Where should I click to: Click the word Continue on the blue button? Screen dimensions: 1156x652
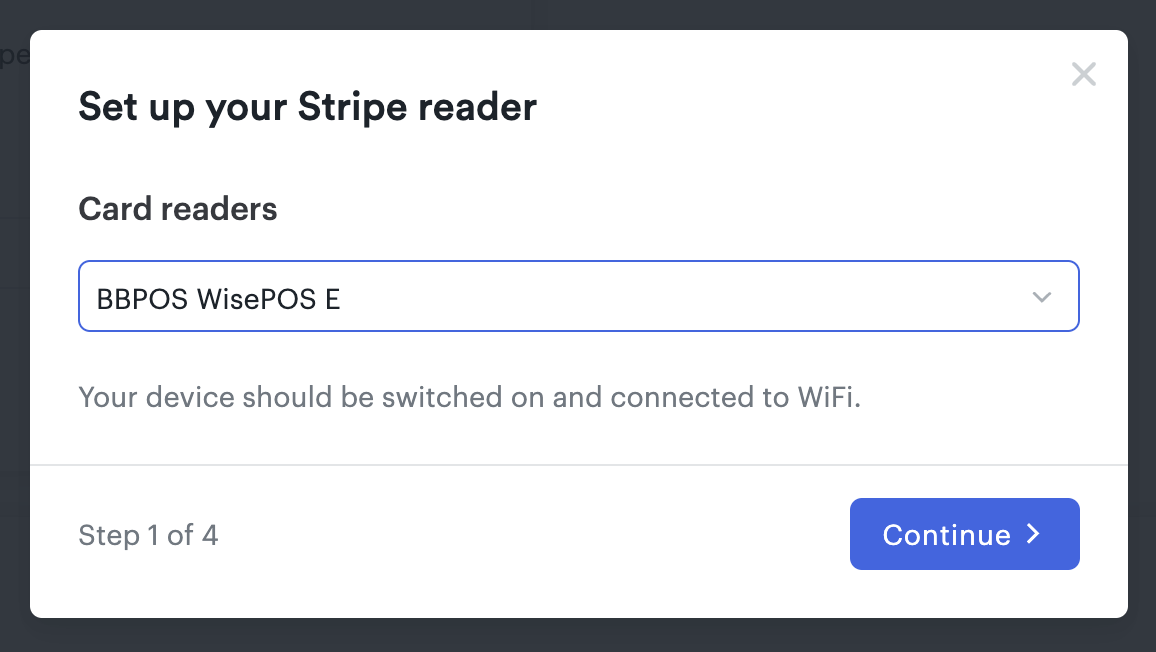click(947, 535)
